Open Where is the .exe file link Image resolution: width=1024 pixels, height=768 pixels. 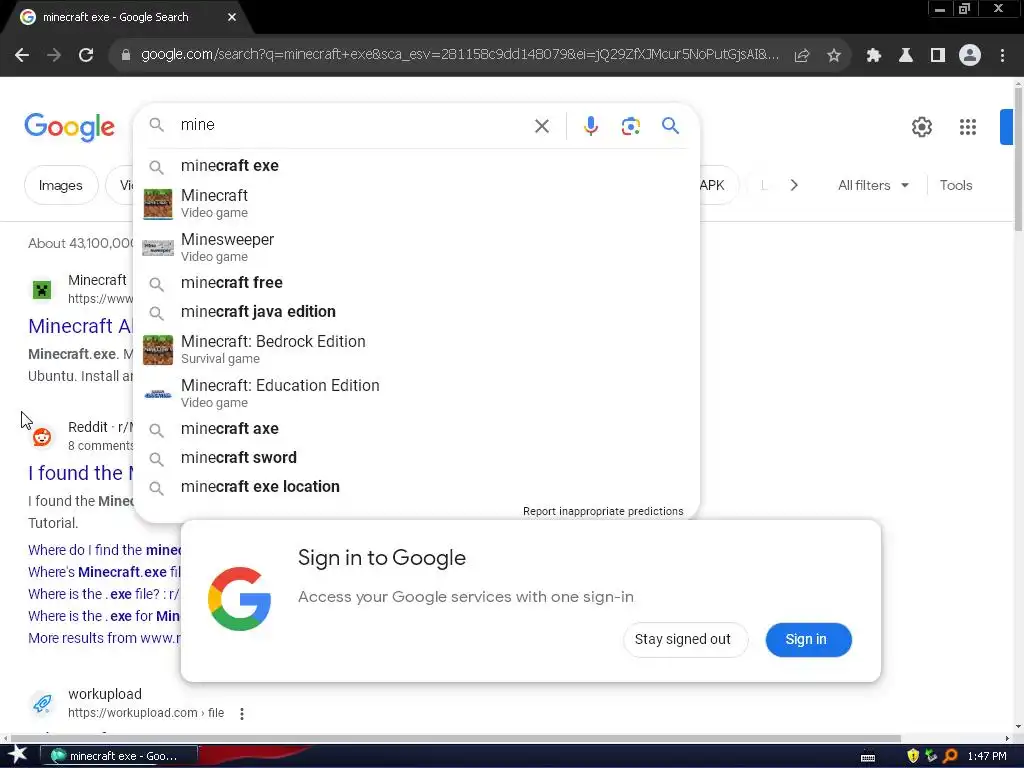(x=103, y=594)
